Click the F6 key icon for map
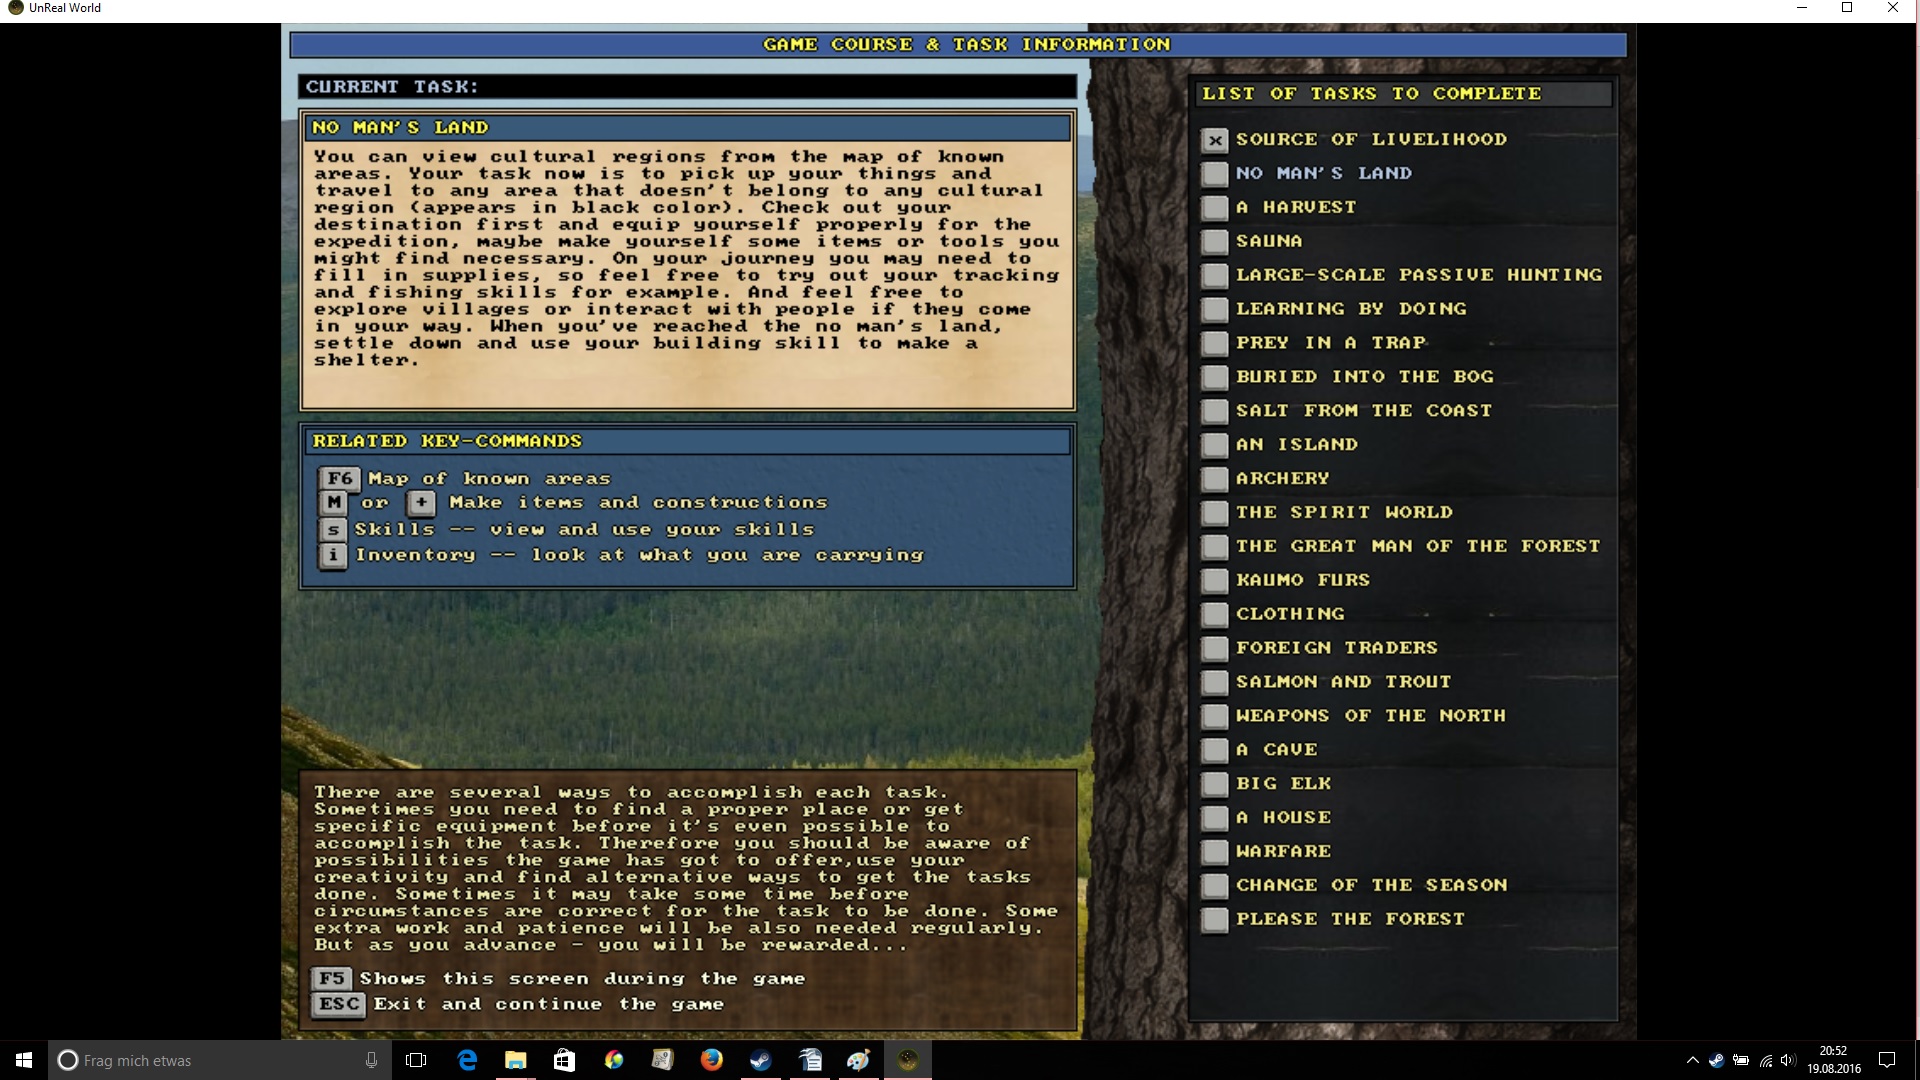This screenshot has width=1920, height=1080. [340, 478]
